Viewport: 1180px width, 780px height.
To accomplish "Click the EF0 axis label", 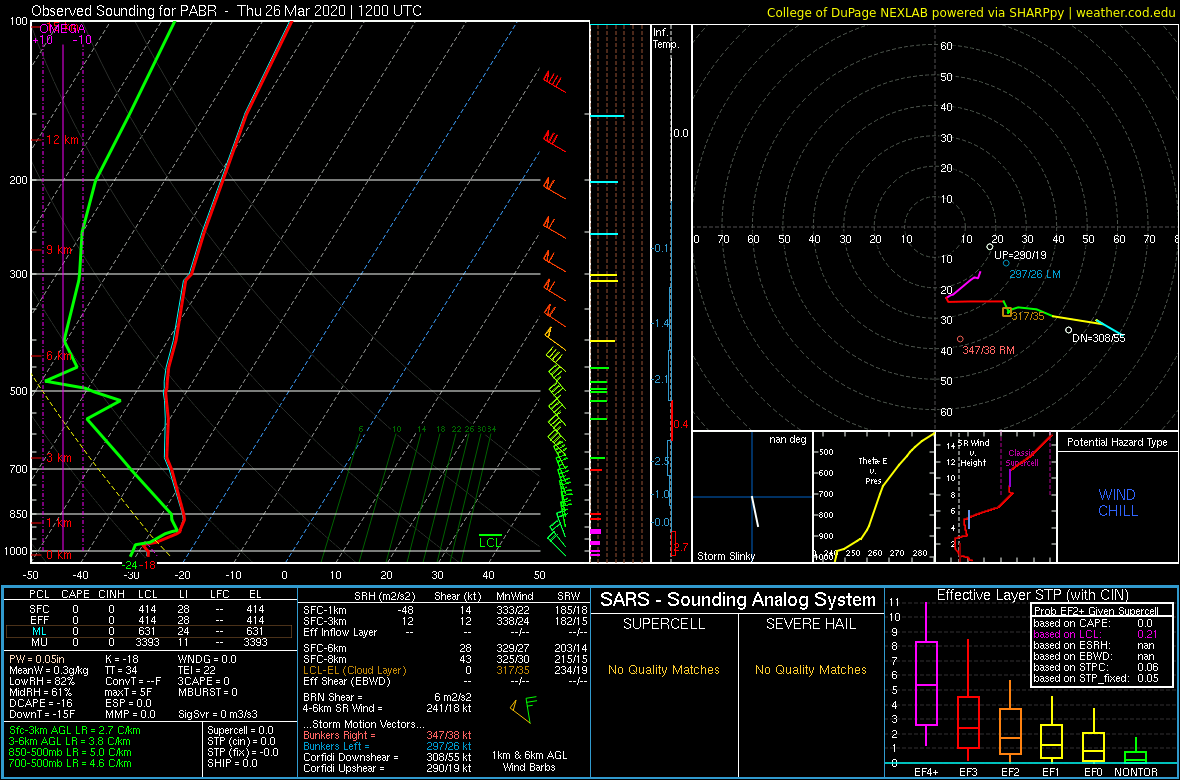I will coord(1093,772).
